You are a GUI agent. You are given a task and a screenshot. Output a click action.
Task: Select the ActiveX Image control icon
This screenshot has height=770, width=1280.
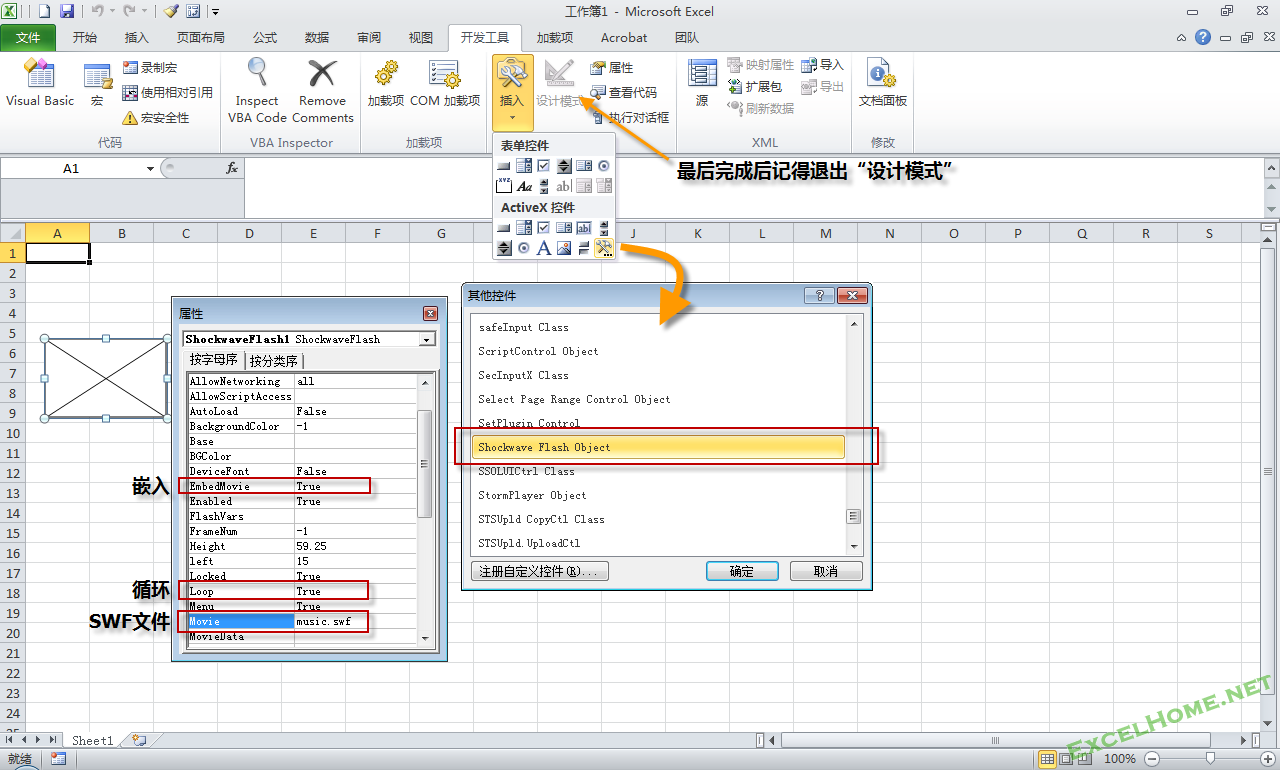(564, 248)
